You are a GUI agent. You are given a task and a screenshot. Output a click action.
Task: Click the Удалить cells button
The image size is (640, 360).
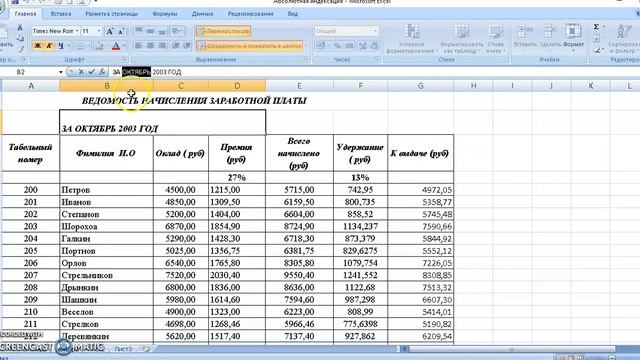[550, 37]
